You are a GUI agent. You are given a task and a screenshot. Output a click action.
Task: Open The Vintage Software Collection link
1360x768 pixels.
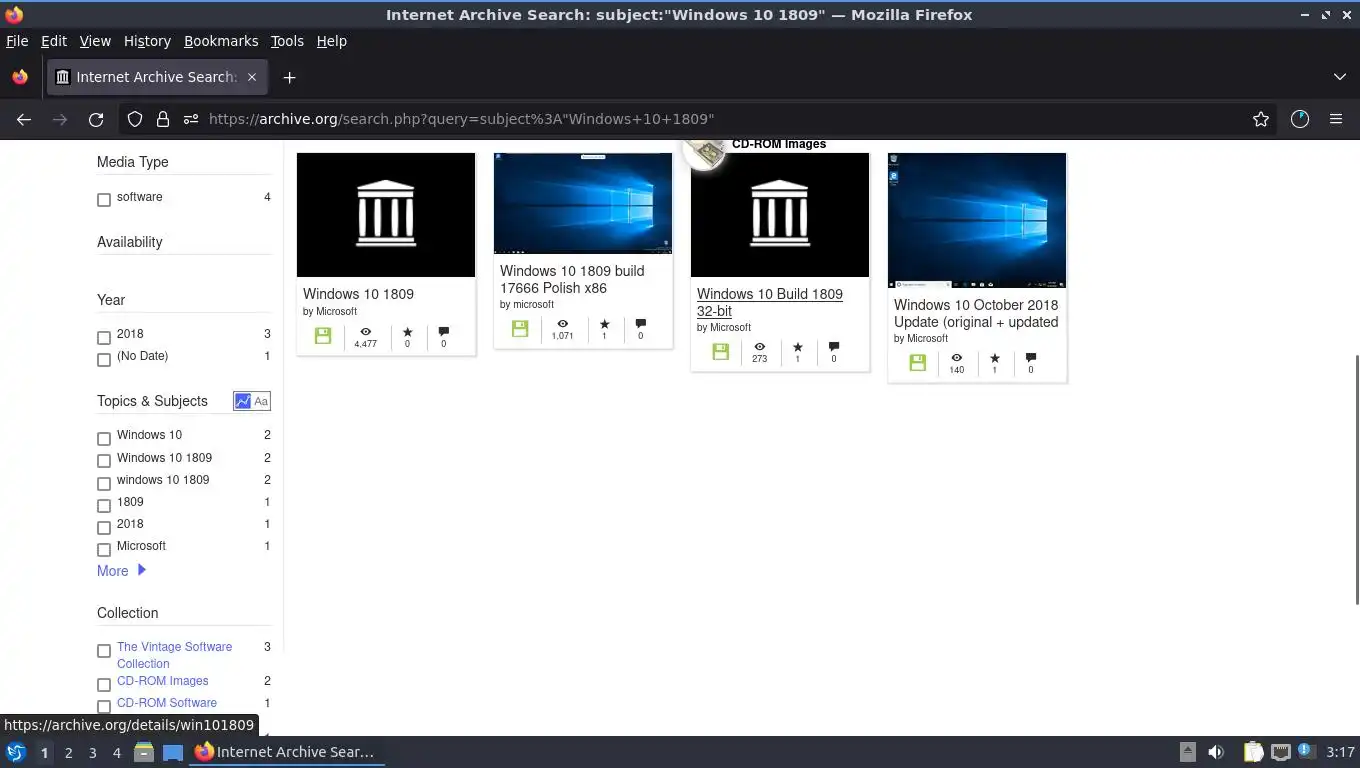(x=175, y=655)
